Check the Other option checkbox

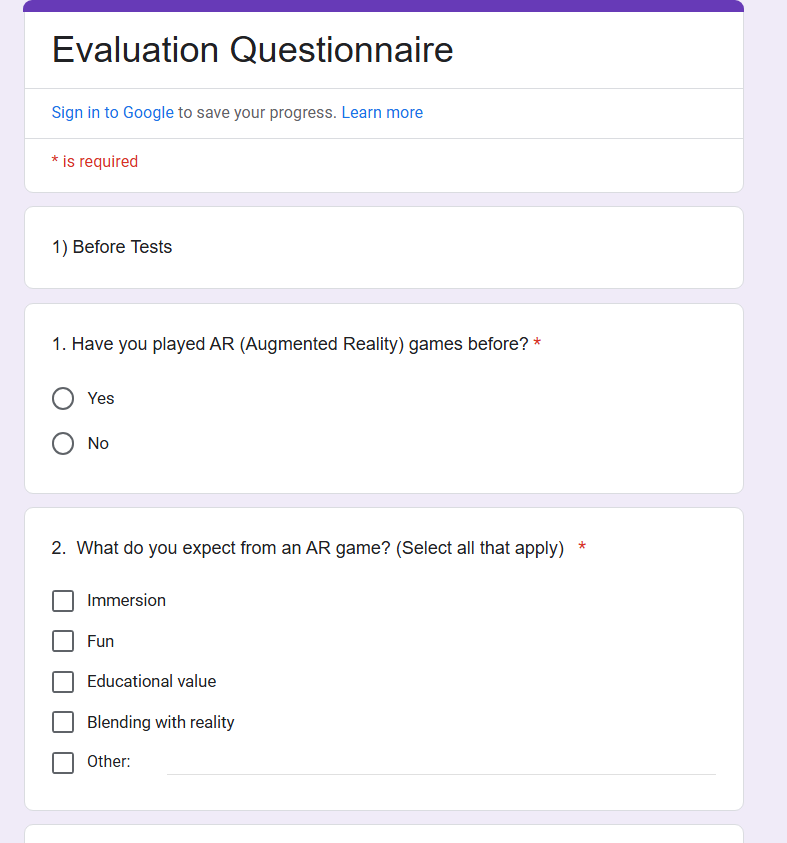[63, 762]
